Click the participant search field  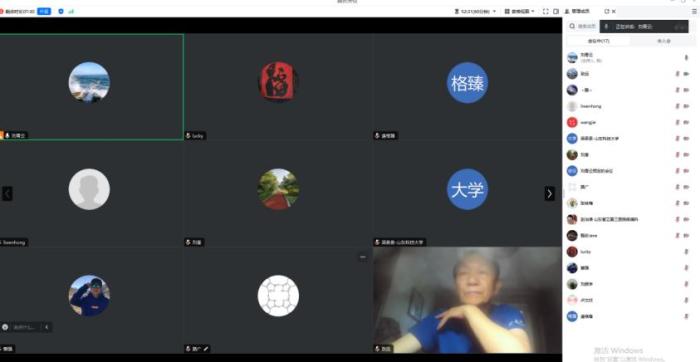tap(583, 26)
